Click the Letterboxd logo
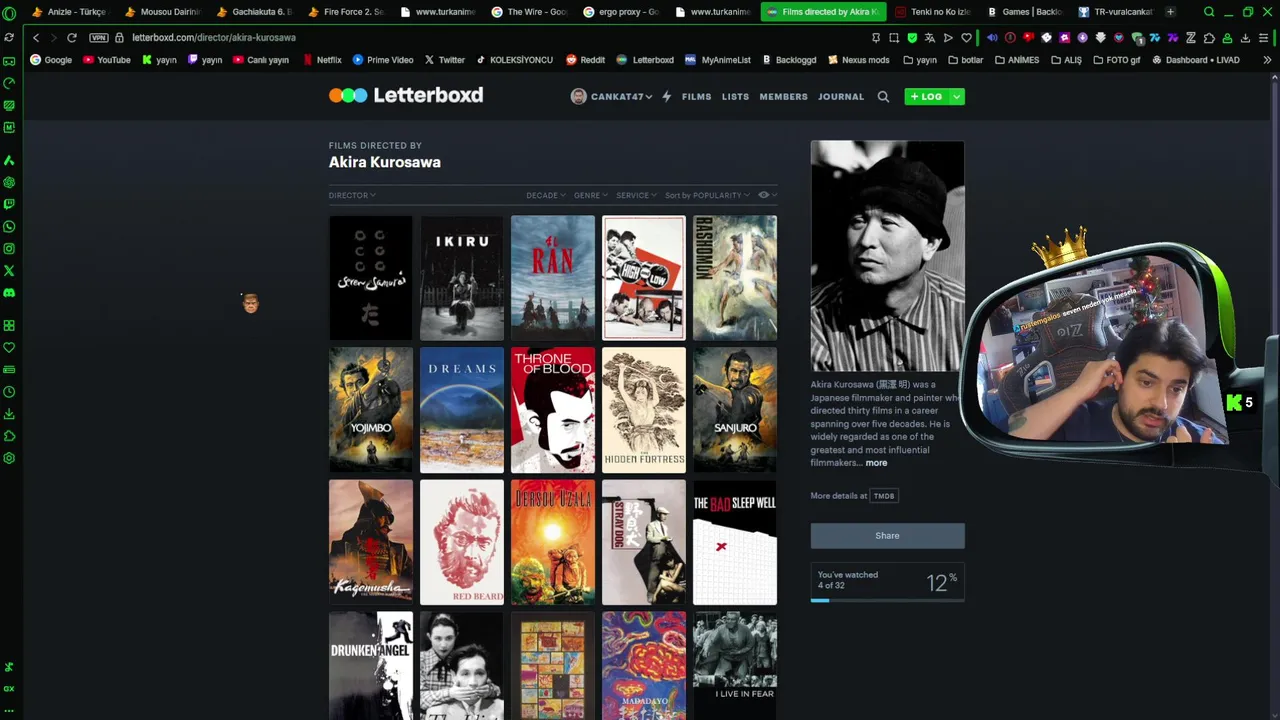Screen dimensions: 1280x720 click(x=406, y=95)
